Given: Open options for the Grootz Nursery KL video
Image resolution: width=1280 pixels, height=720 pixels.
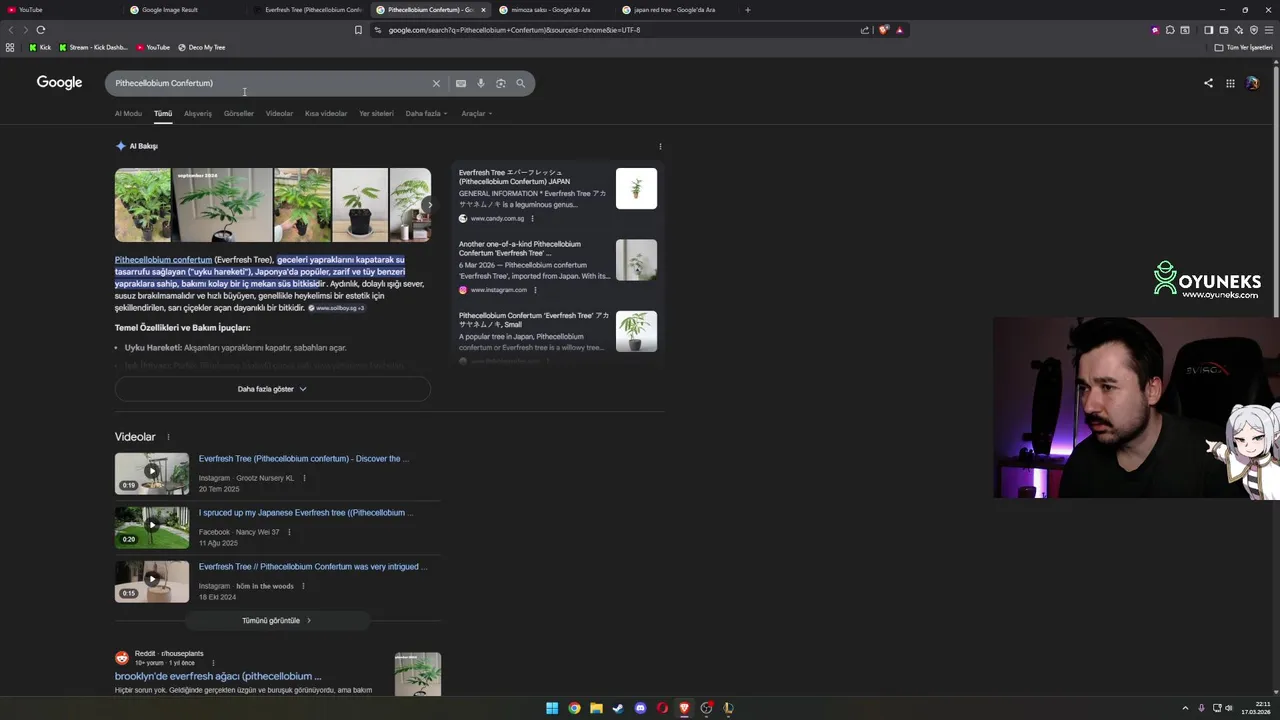Looking at the screenshot, I should [x=304, y=478].
